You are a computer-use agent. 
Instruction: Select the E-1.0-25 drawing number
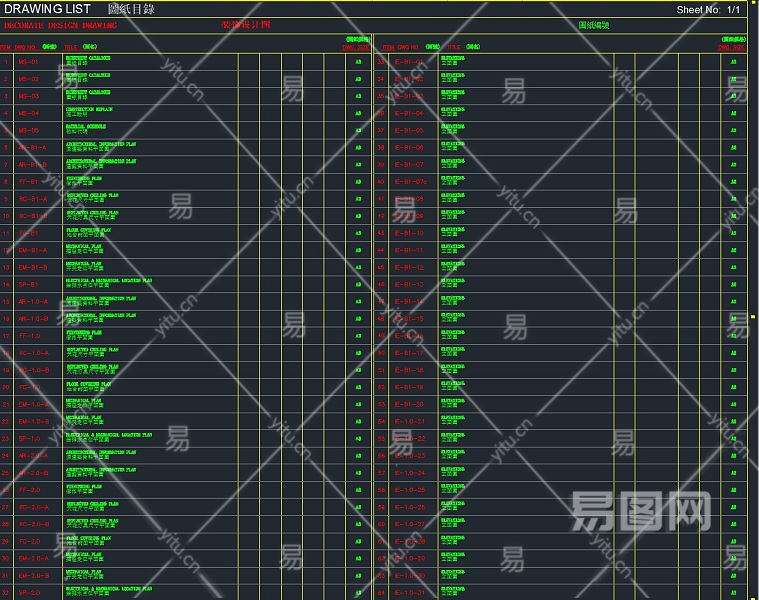410,490
